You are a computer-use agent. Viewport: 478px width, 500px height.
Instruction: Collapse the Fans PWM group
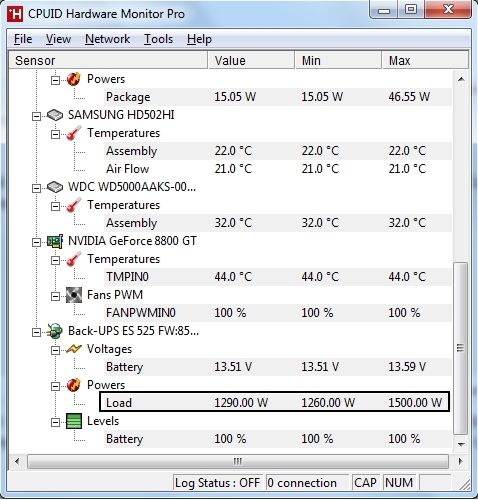pos(55,297)
